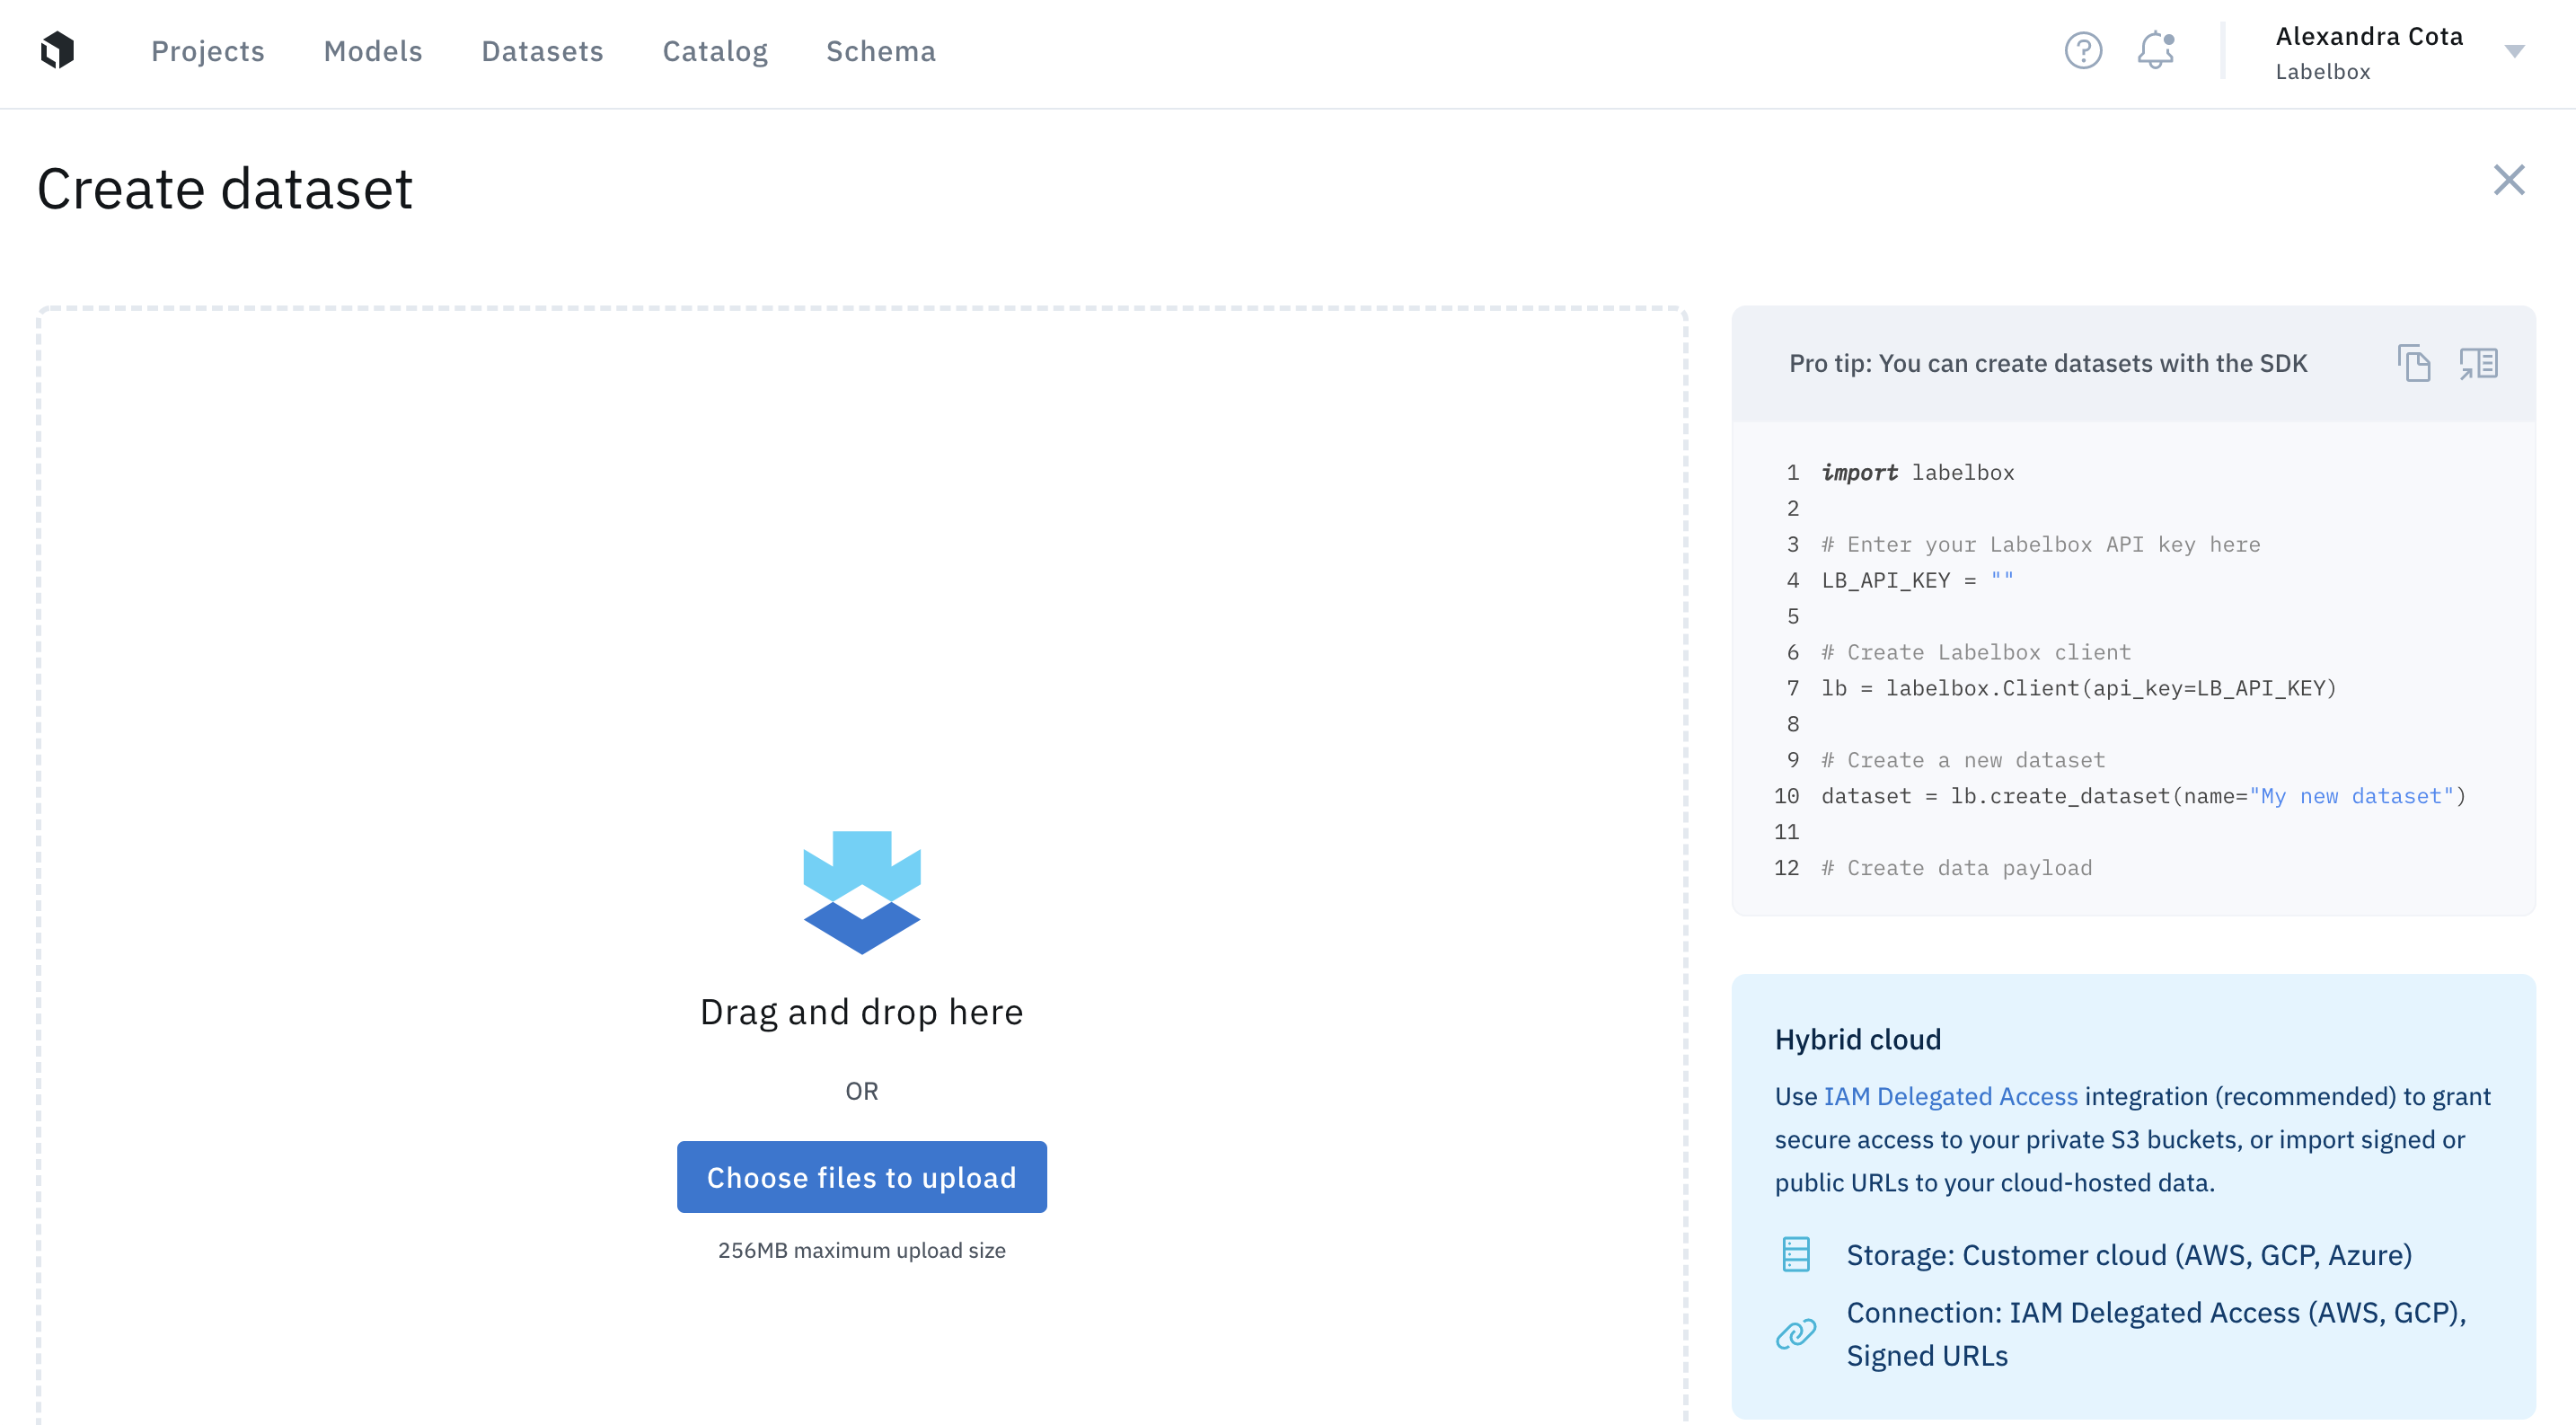Expand the Alexandra Cota account dropdown
This screenshot has height=1425, width=2576.
pos(2514,51)
